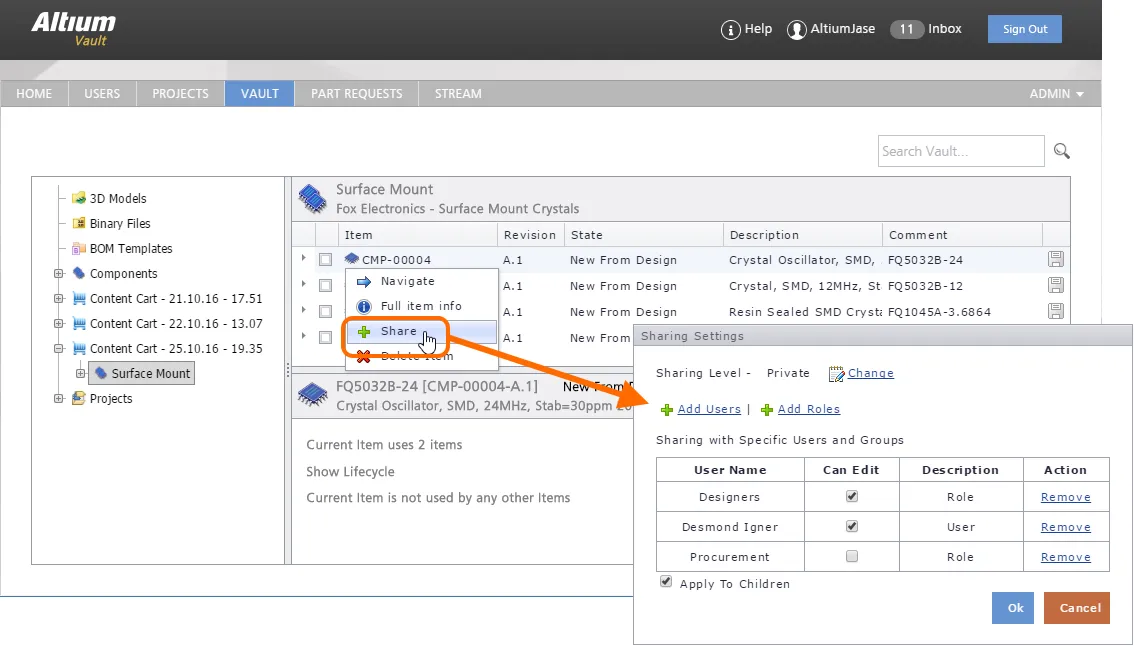Click the Surface Mount tree node icon
Screen dimensions: 1134x646
pyautogui.click(x=101, y=373)
